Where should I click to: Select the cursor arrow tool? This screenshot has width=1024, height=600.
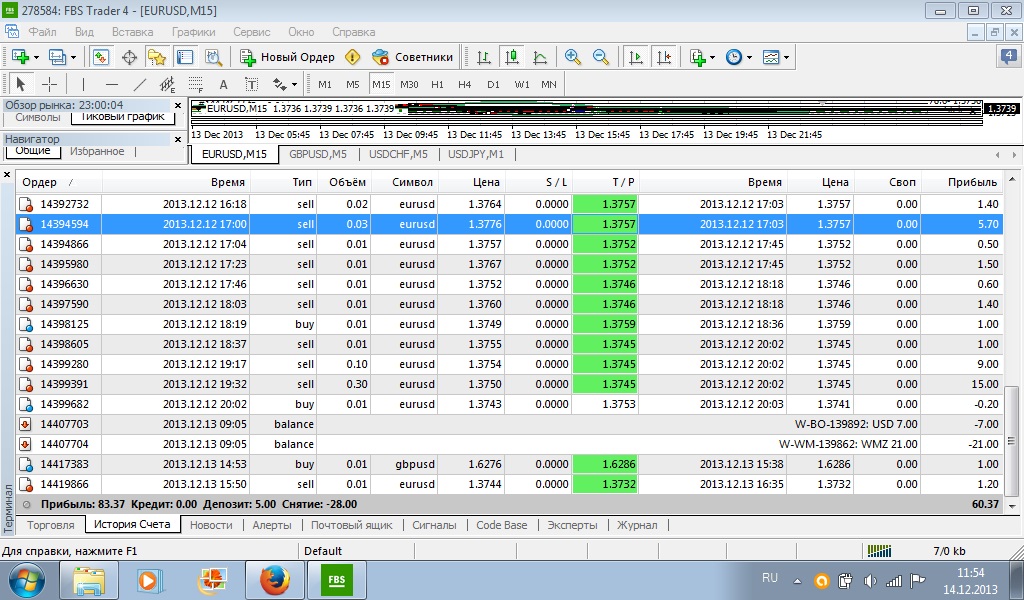click(20, 84)
